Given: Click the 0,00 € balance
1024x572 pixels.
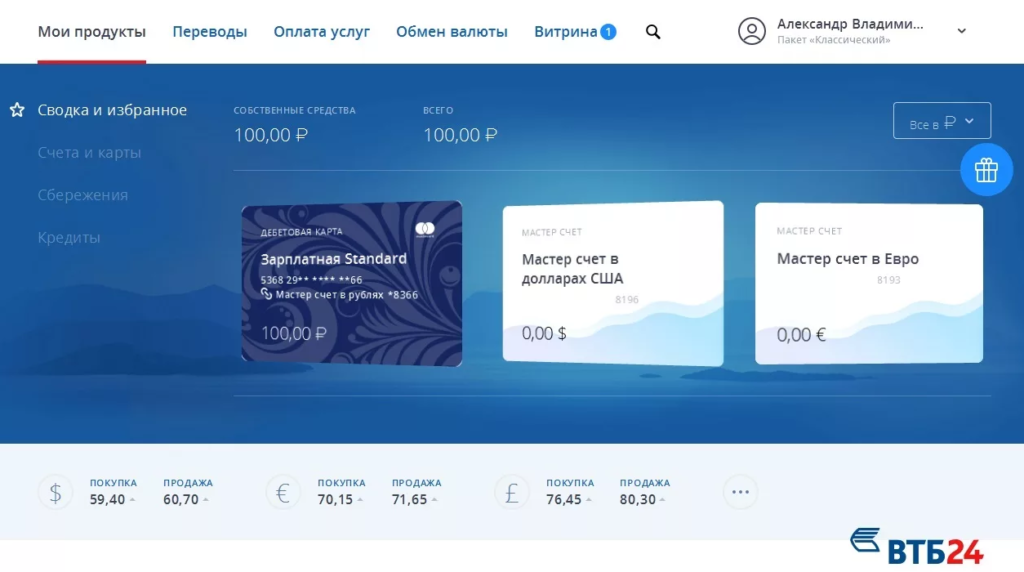Looking at the screenshot, I should tap(801, 335).
